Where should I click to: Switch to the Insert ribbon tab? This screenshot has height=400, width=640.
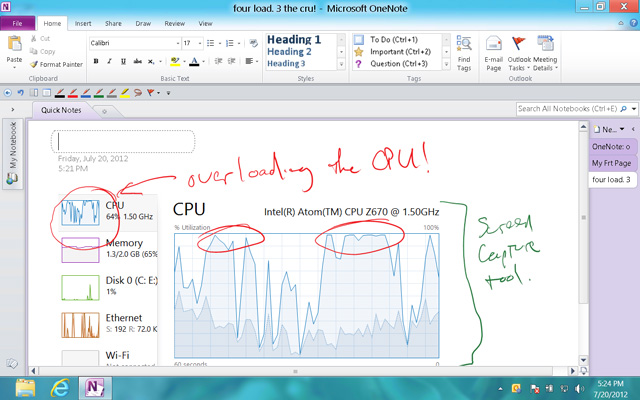point(83,23)
